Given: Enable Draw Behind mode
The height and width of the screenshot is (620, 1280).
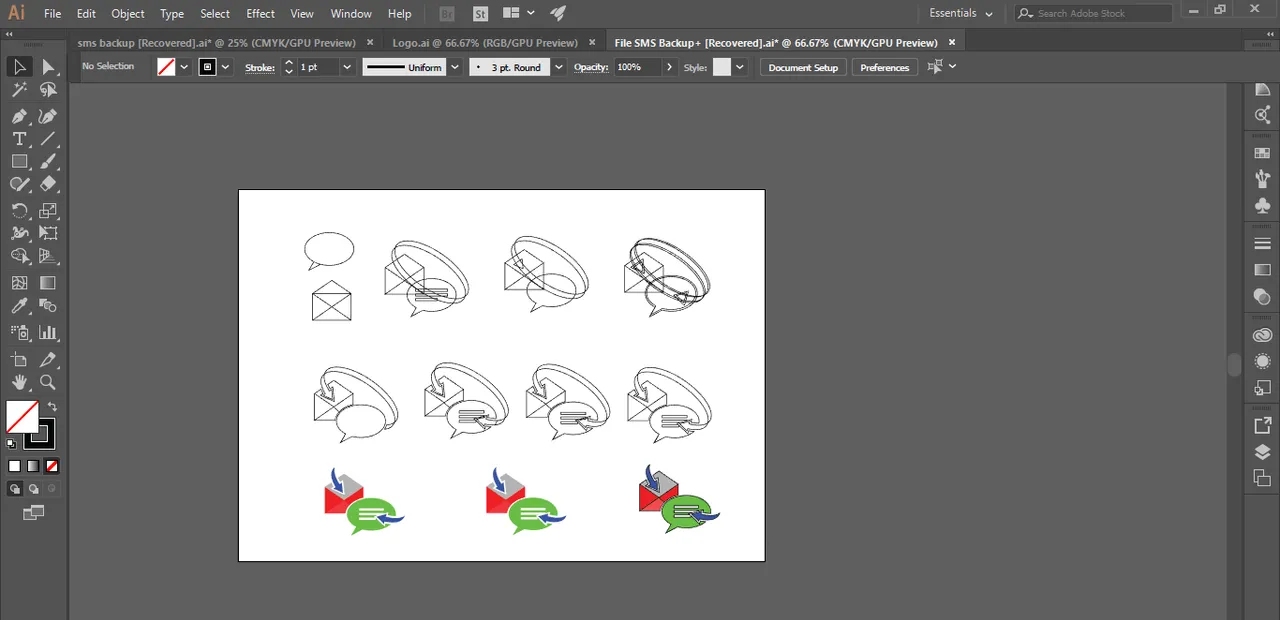Looking at the screenshot, I should pos(33,489).
